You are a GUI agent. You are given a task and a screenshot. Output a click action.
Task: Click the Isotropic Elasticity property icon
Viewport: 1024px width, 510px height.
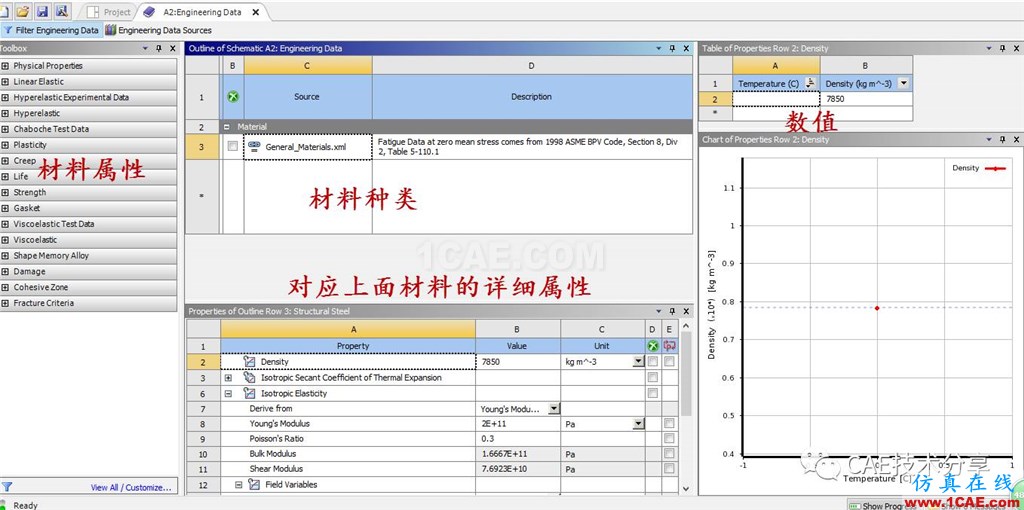249,393
